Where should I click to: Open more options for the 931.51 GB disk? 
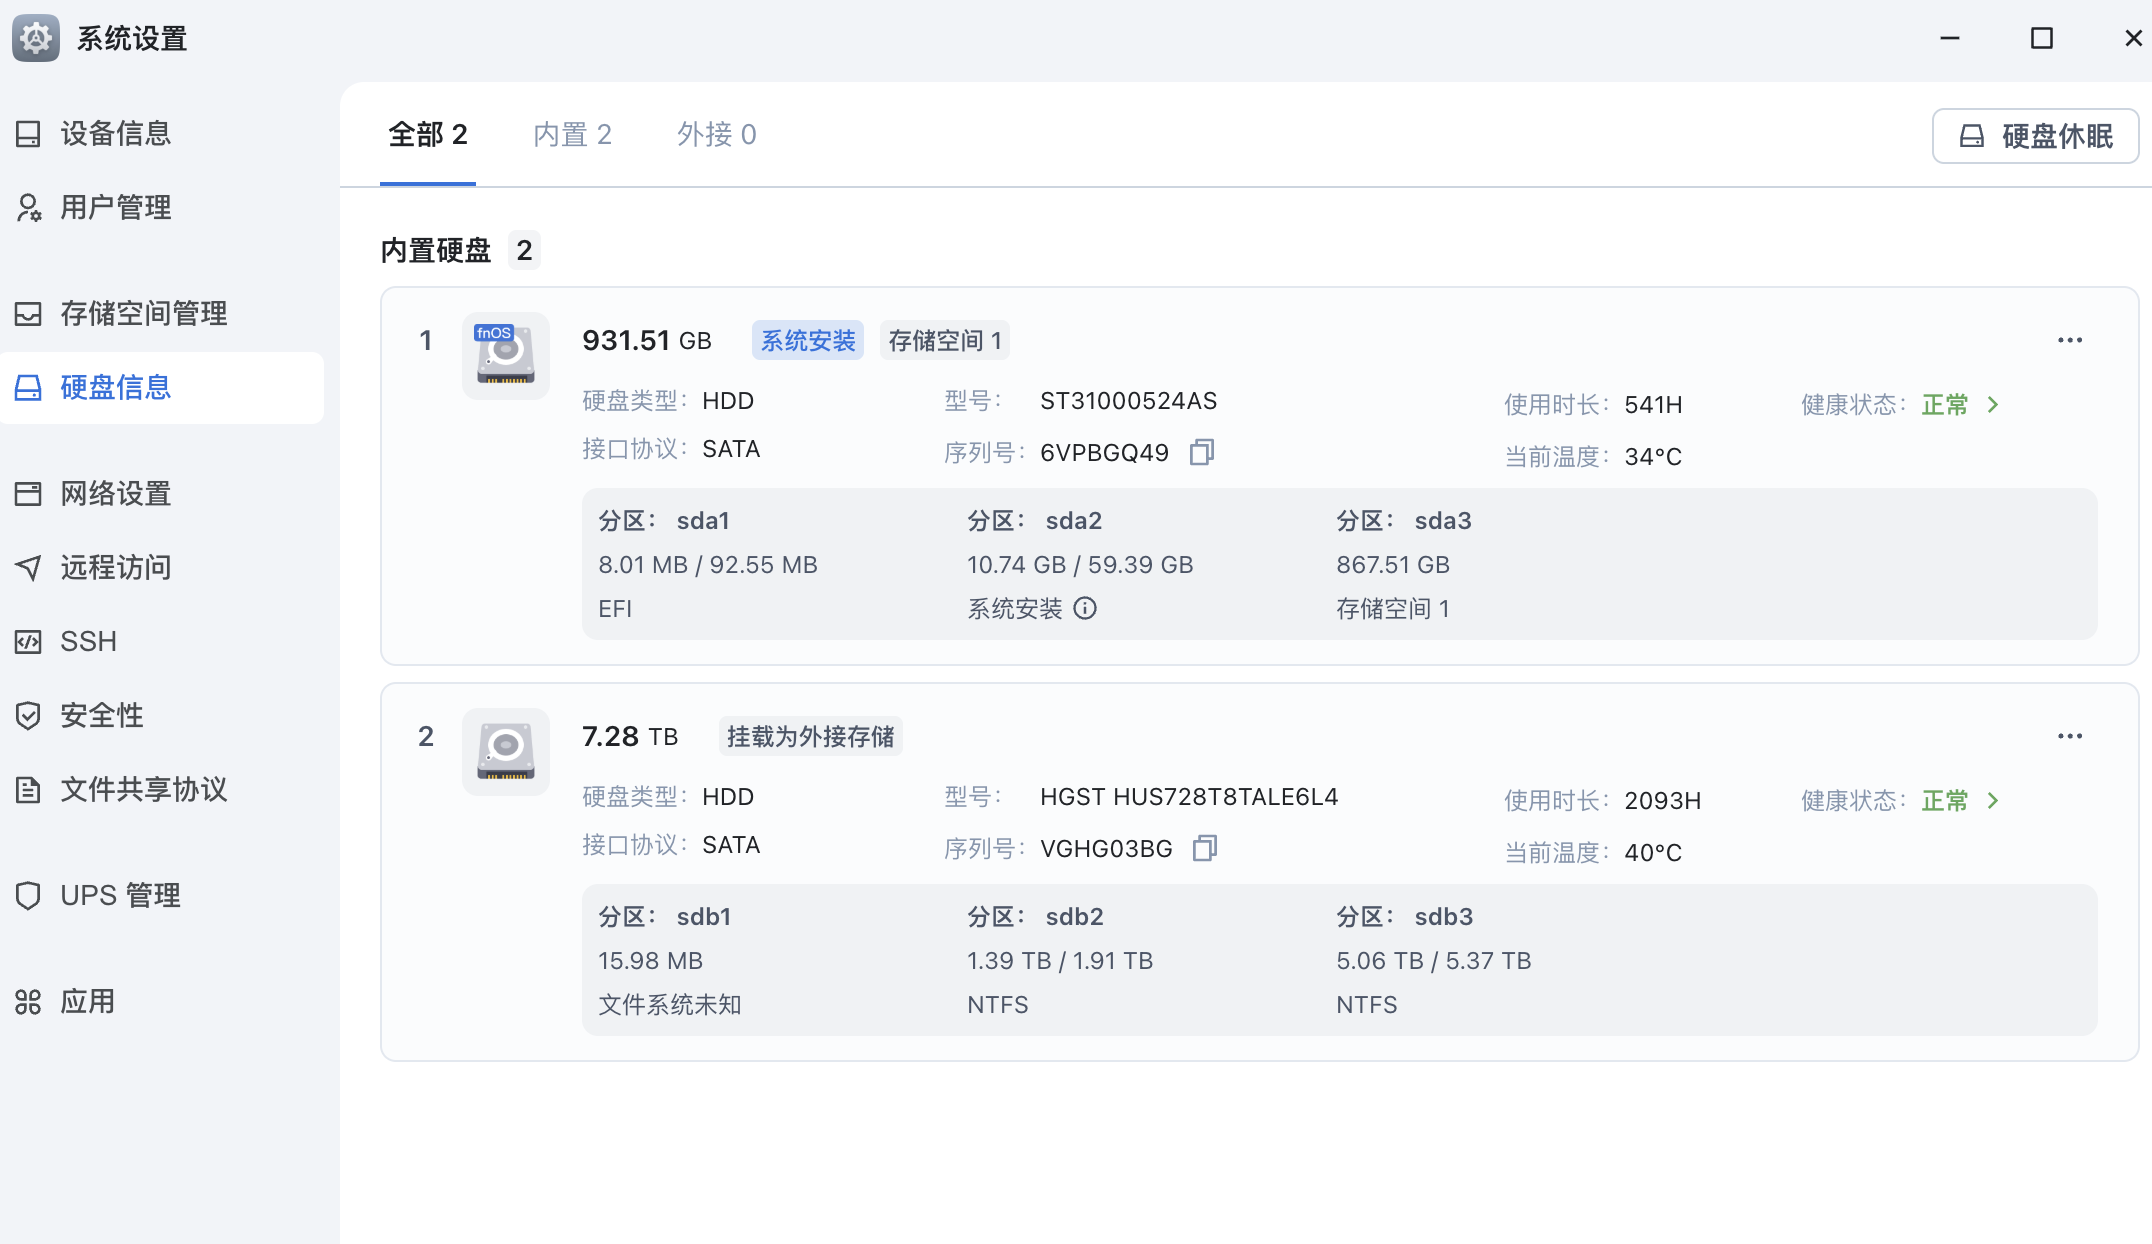point(2070,340)
